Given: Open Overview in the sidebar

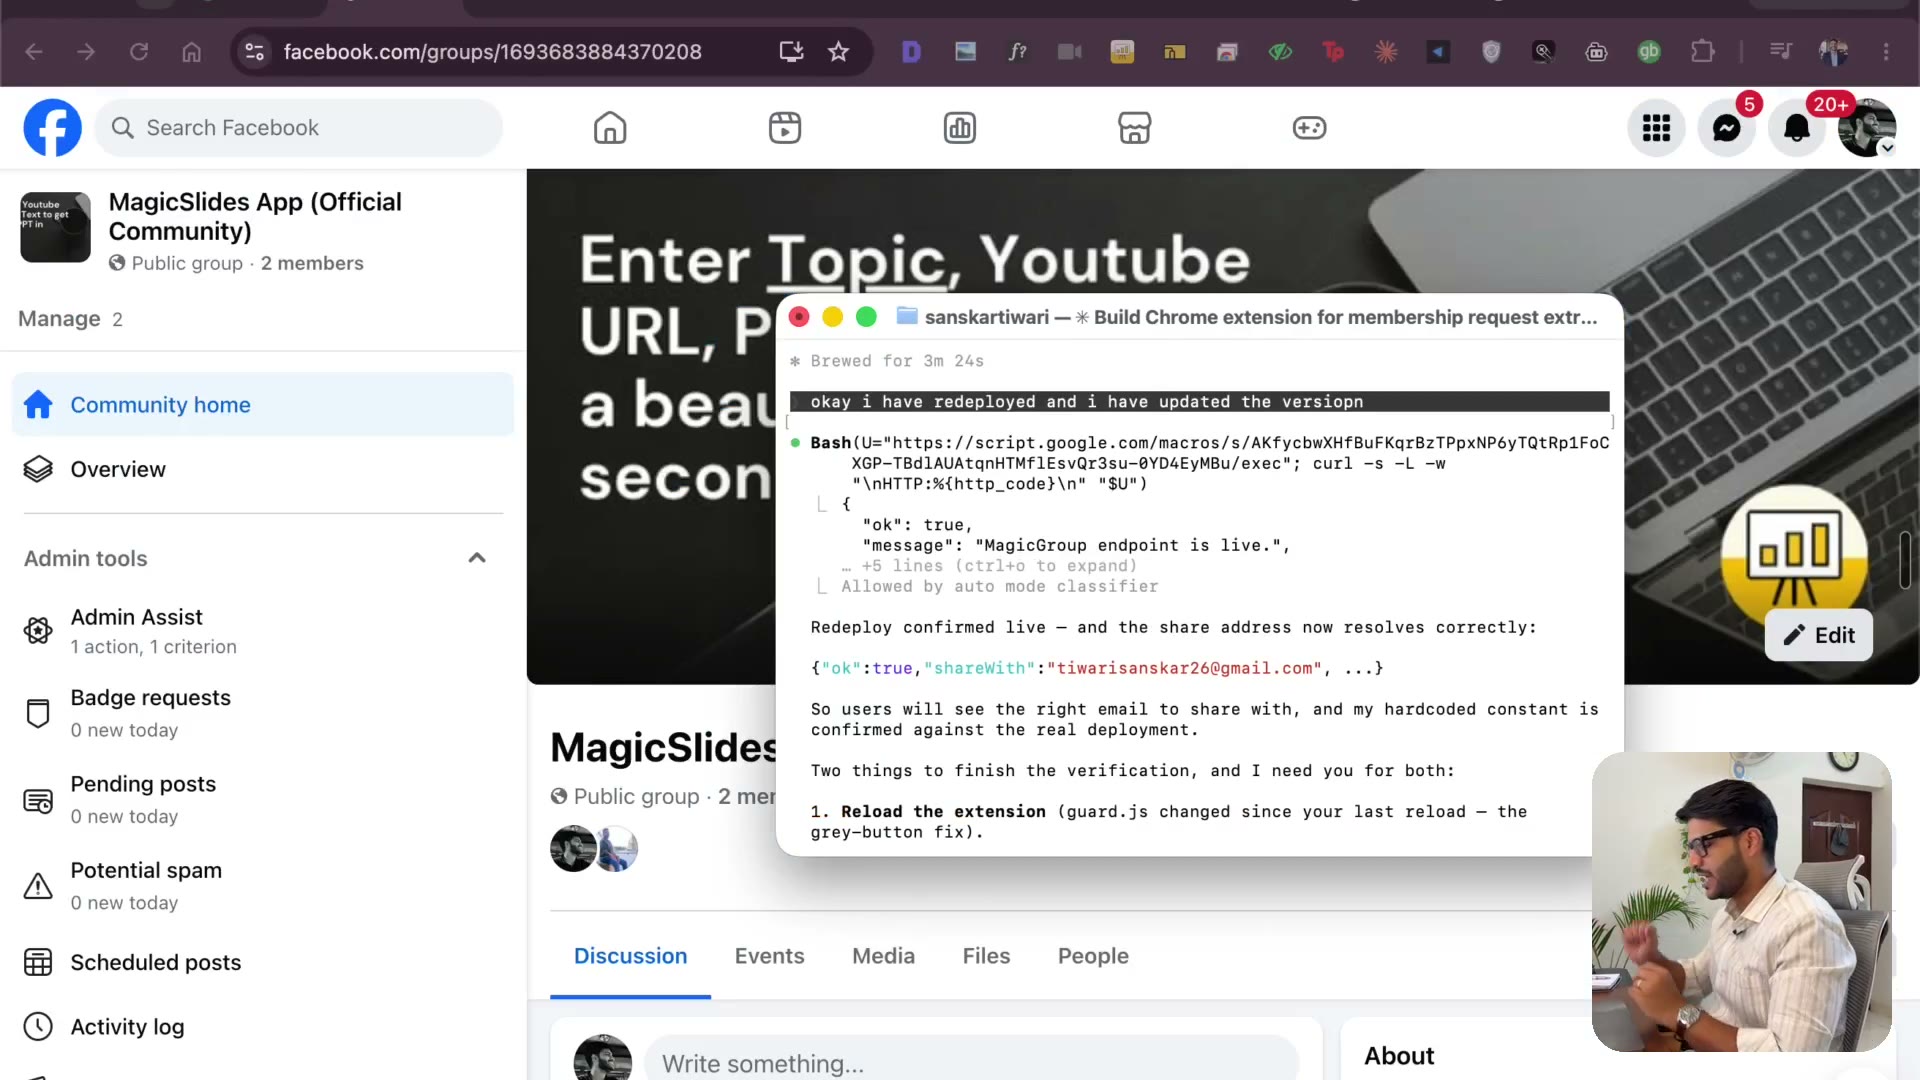Looking at the screenshot, I should pos(263,469).
